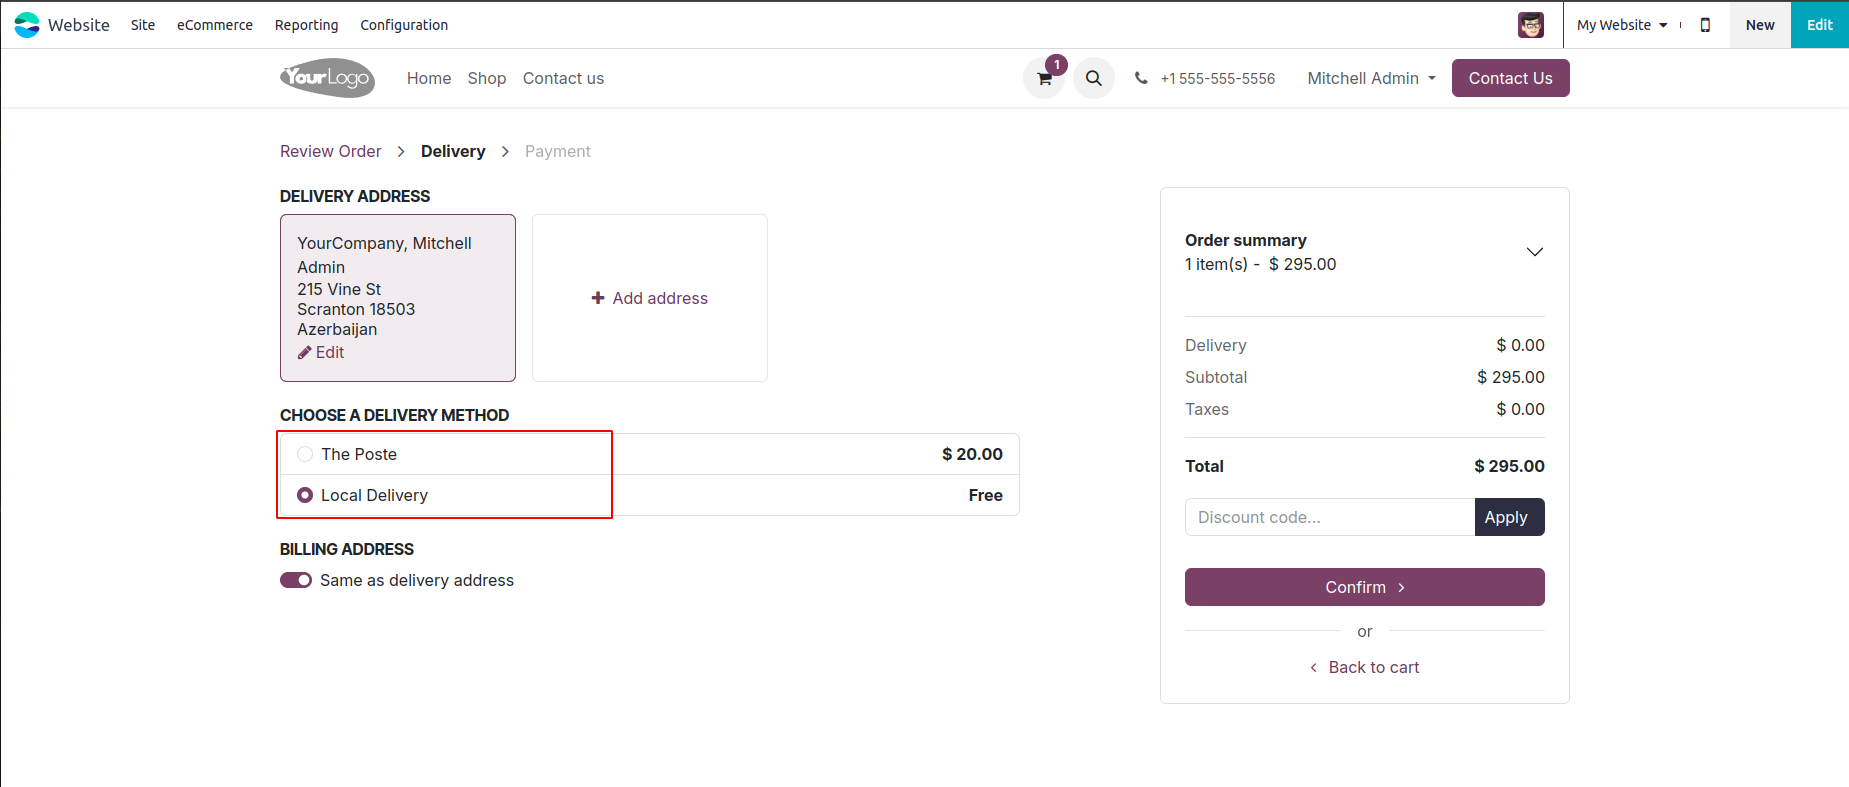Open the My Website switcher dropdown
Image resolution: width=1849 pixels, height=787 pixels.
click(1621, 25)
